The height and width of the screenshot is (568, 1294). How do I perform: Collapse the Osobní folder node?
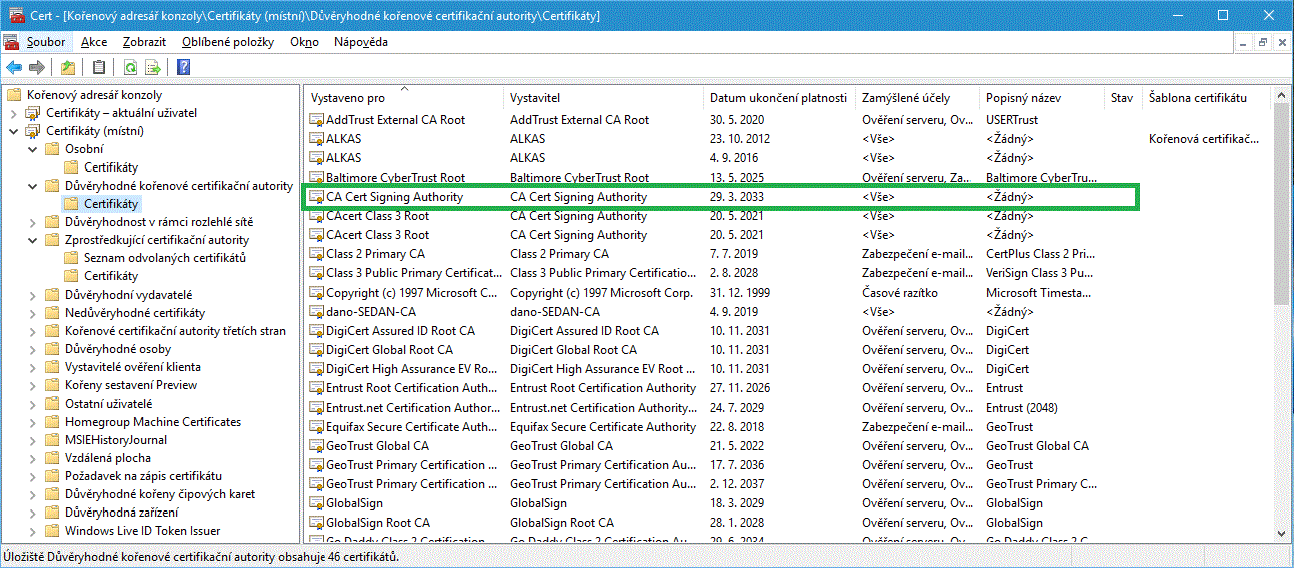[33, 149]
